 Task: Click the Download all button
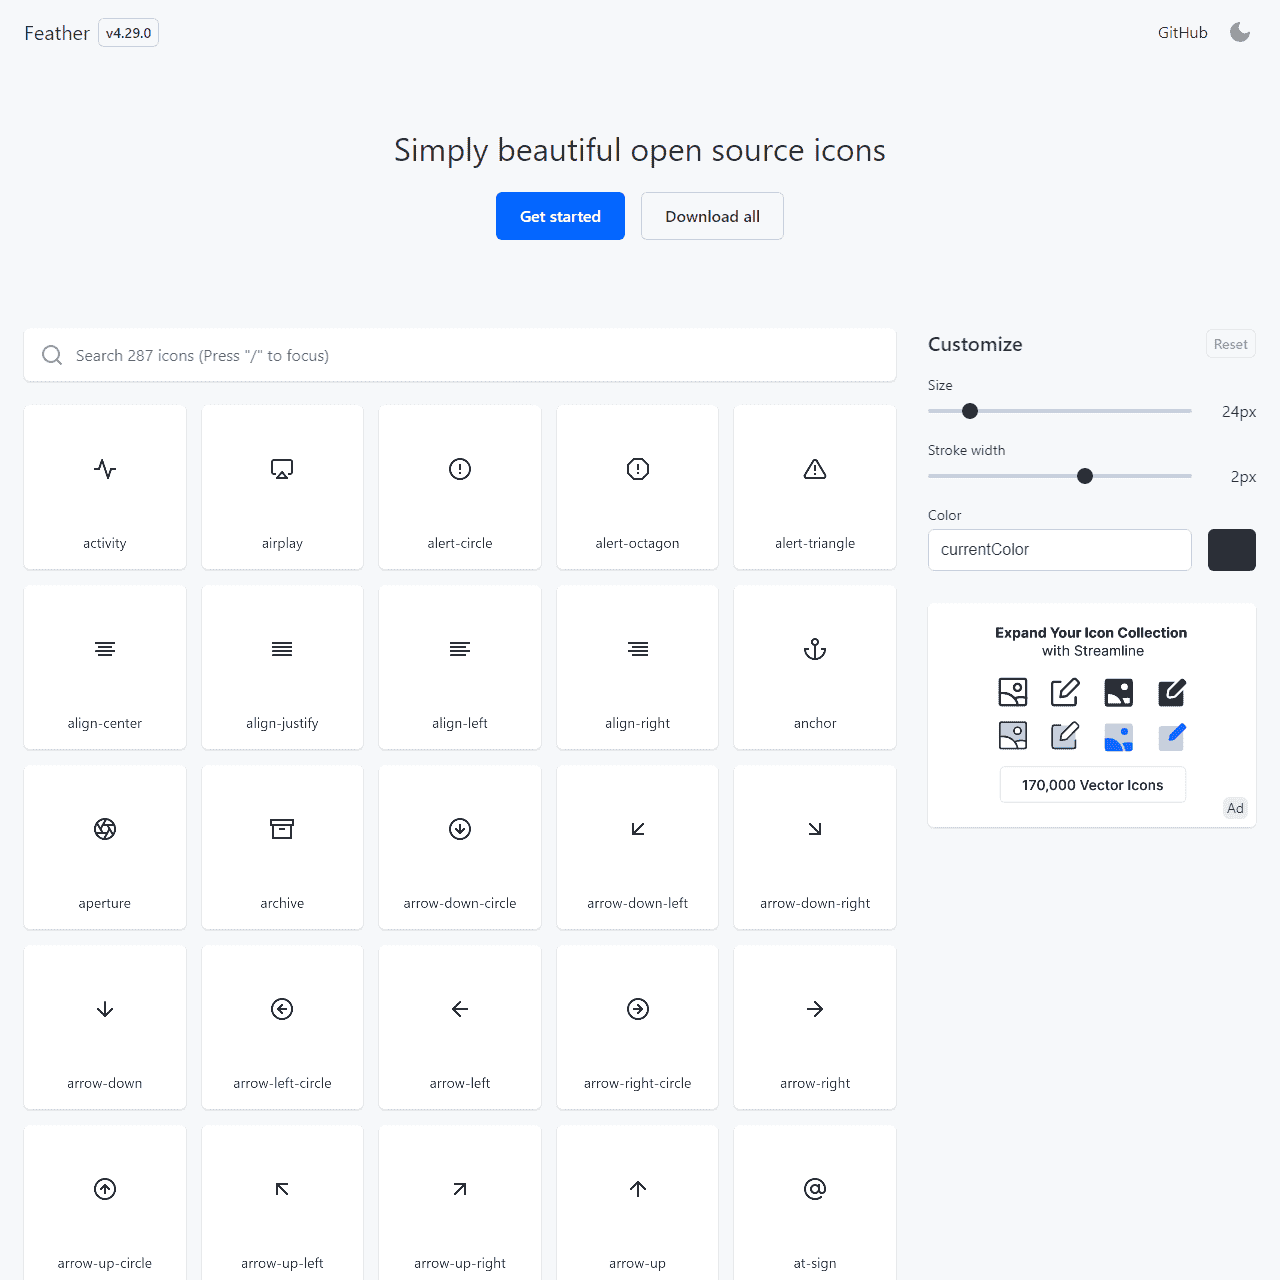point(712,216)
